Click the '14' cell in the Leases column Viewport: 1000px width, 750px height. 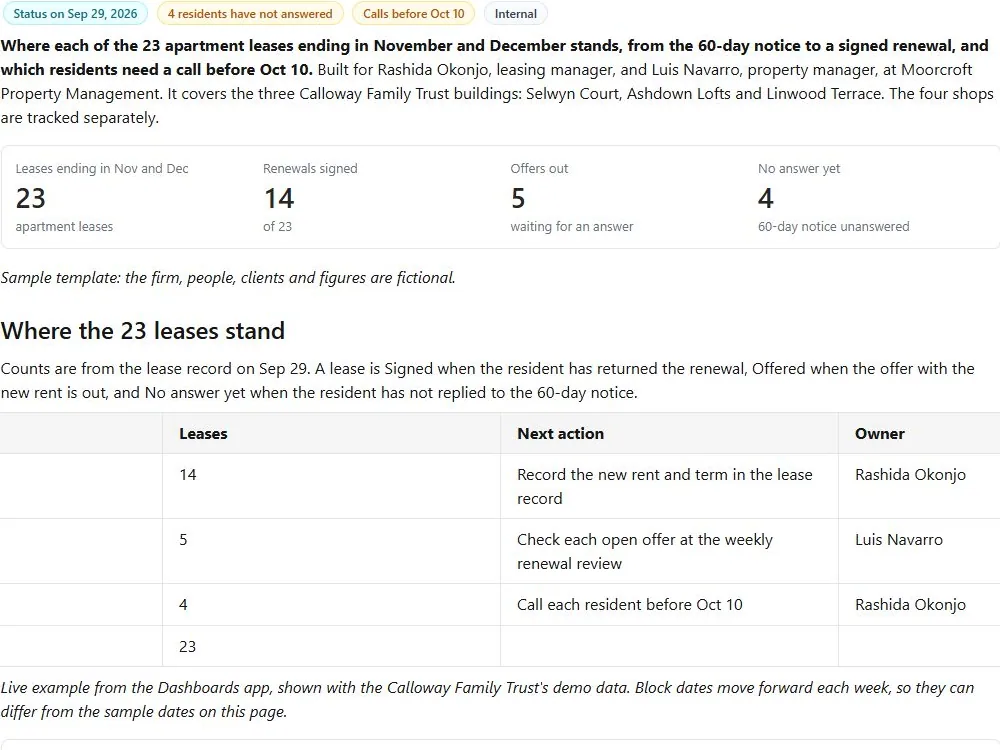tap(331, 487)
